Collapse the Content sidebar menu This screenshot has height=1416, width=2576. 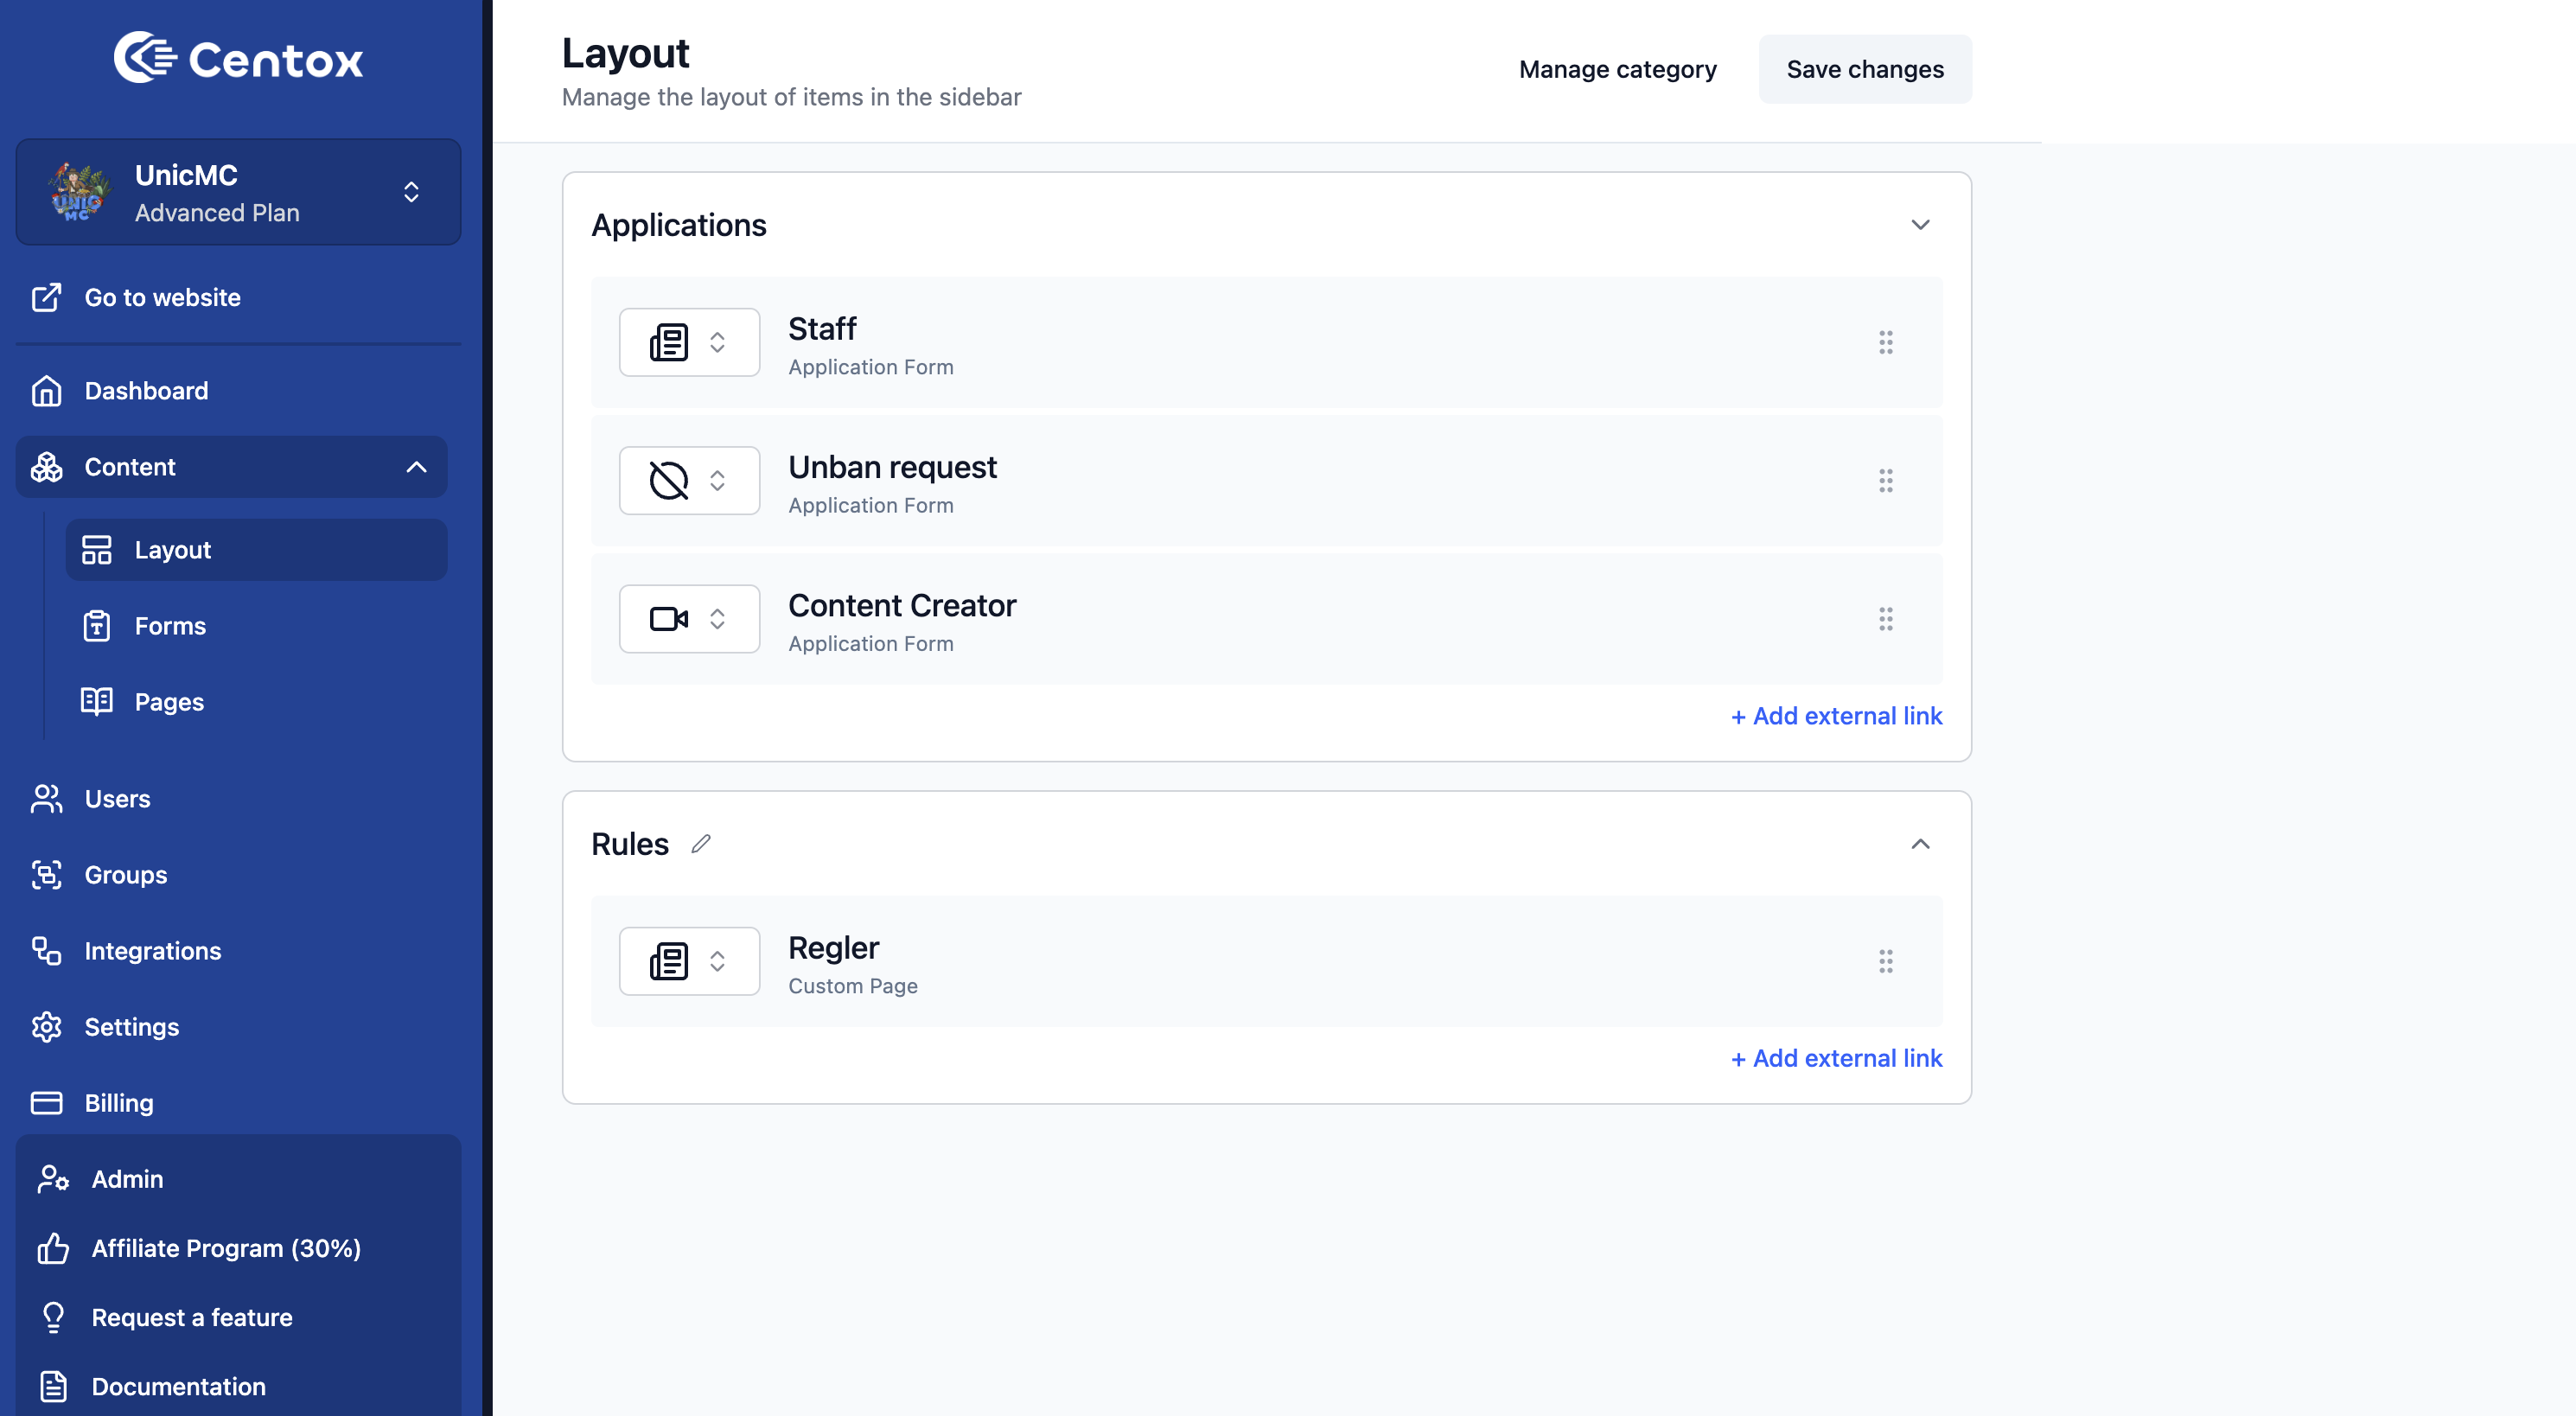point(416,467)
